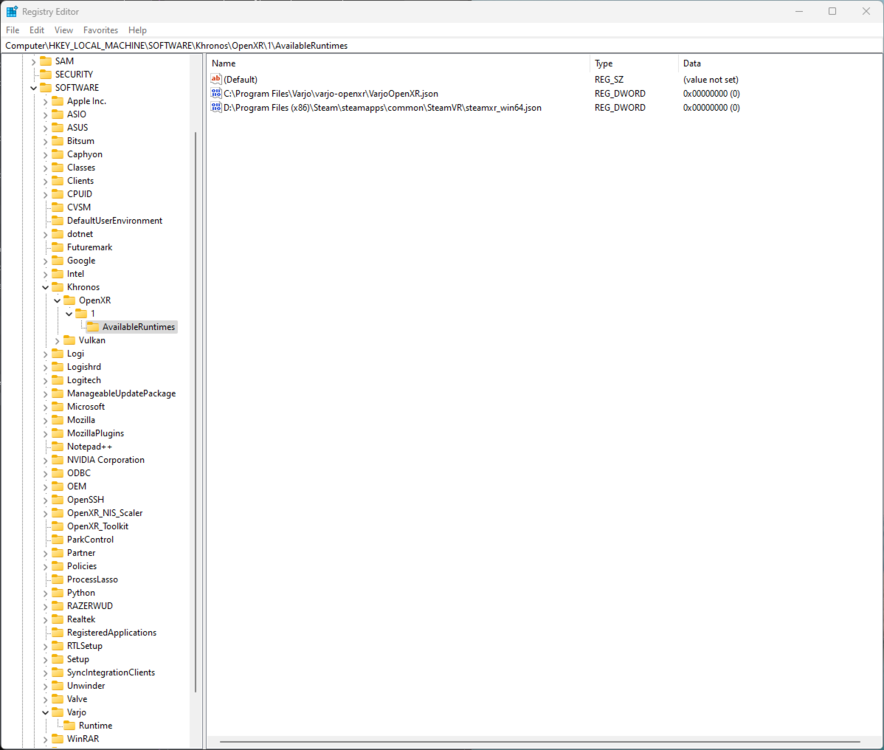Select the Notepad++ key label
This screenshot has width=884, height=750.
click(89, 447)
